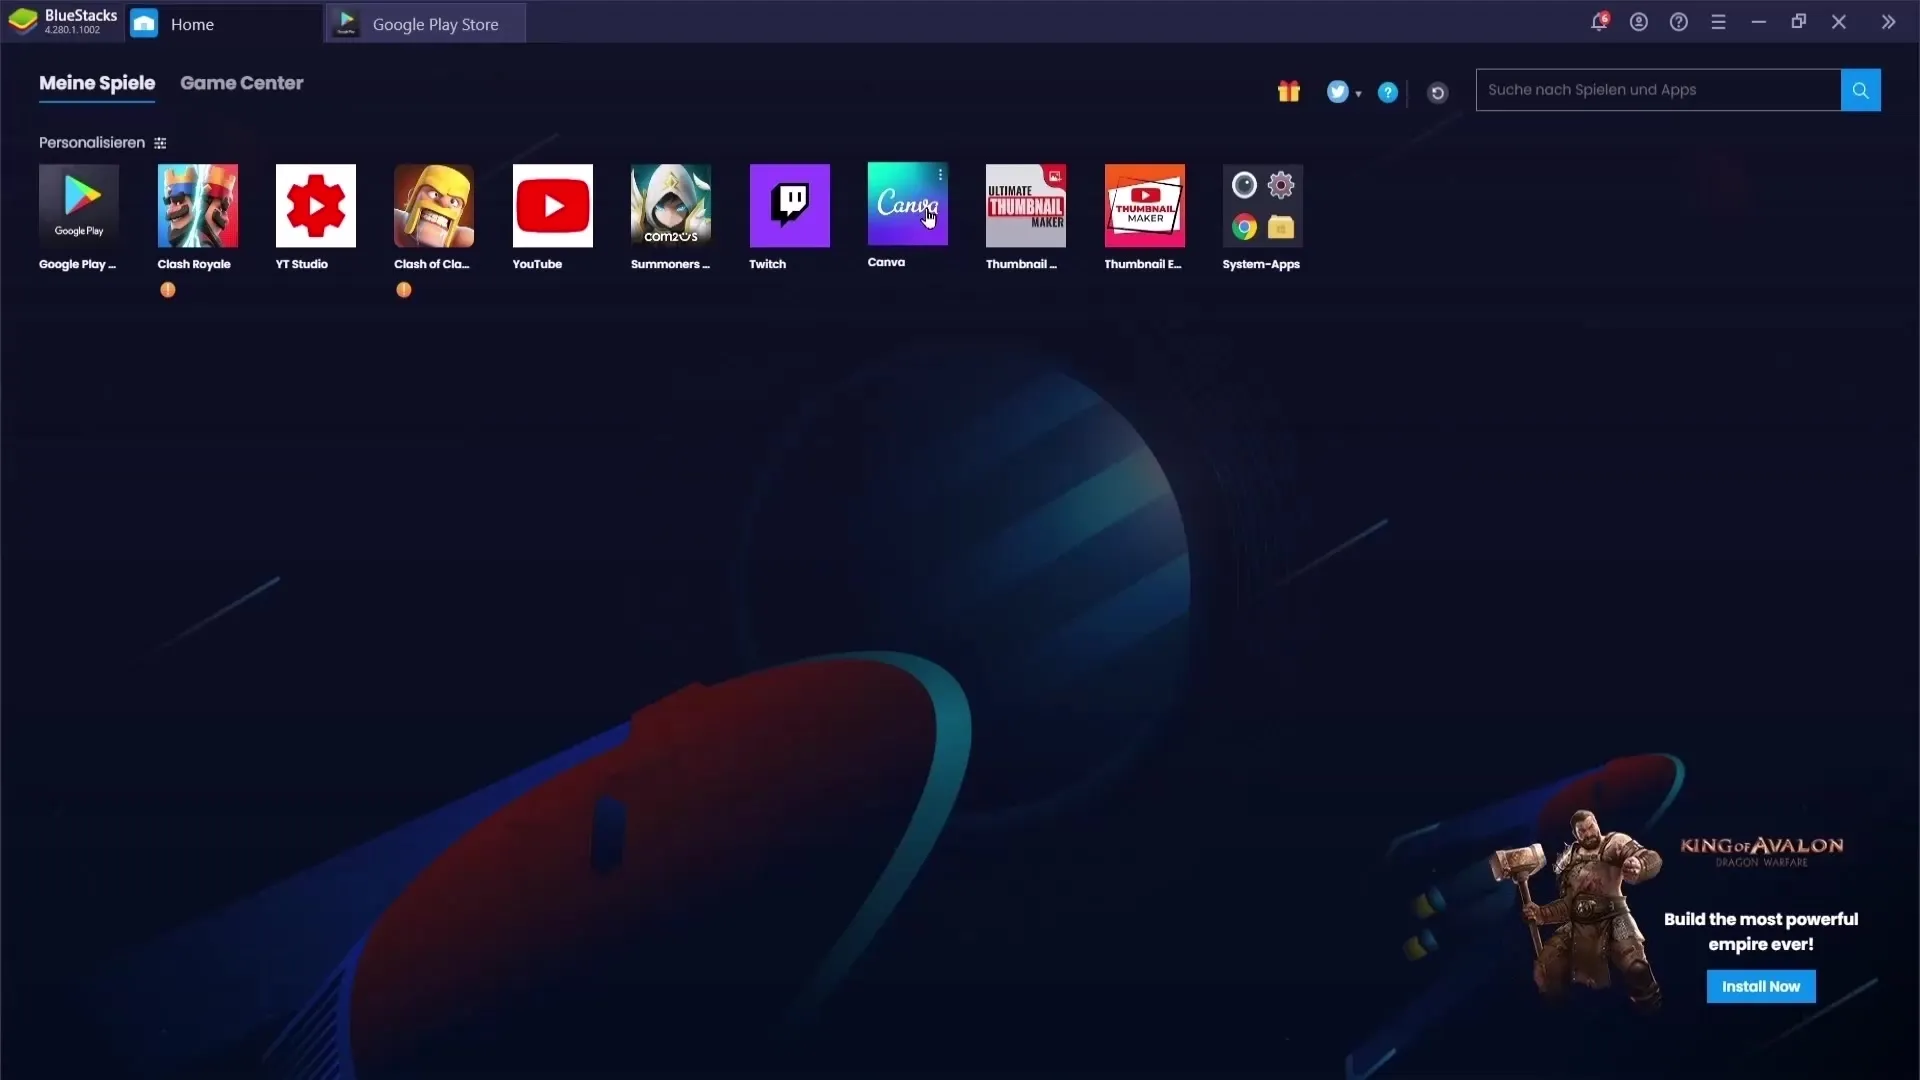The image size is (1920, 1080).
Task: Click the blue search magnifier button
Action: click(x=1860, y=90)
